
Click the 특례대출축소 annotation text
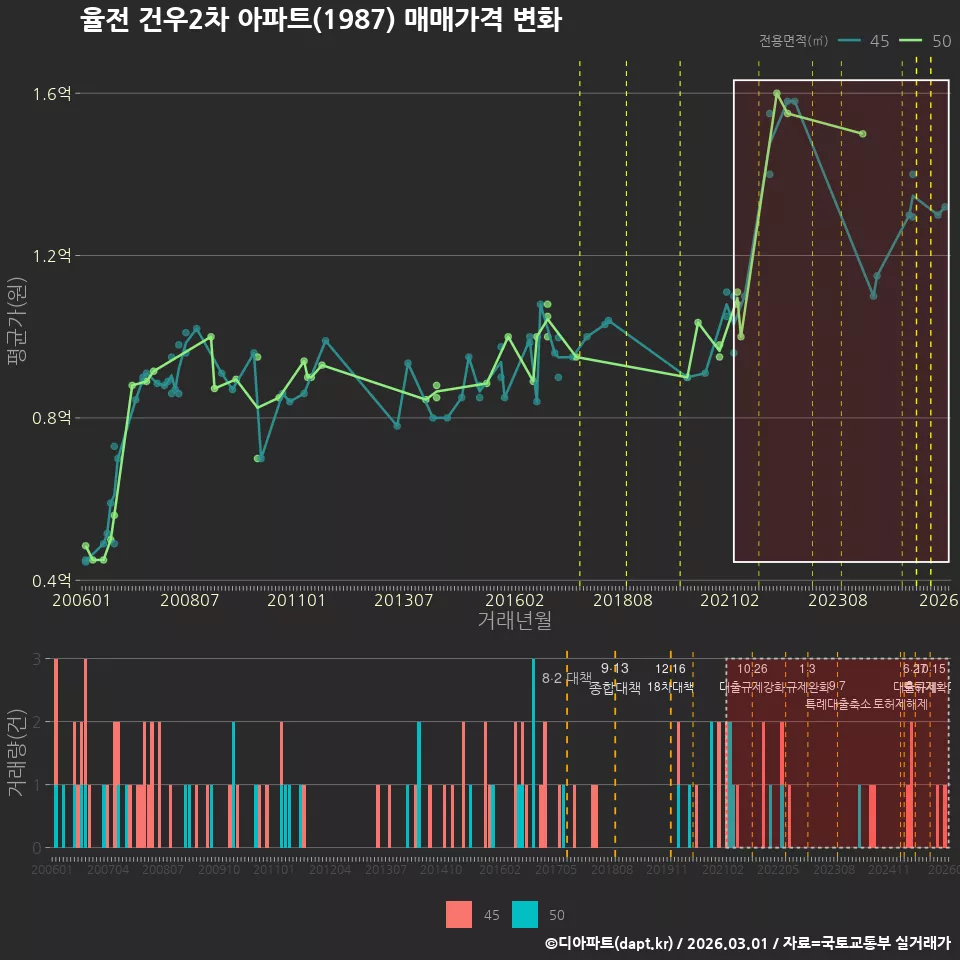[838, 704]
